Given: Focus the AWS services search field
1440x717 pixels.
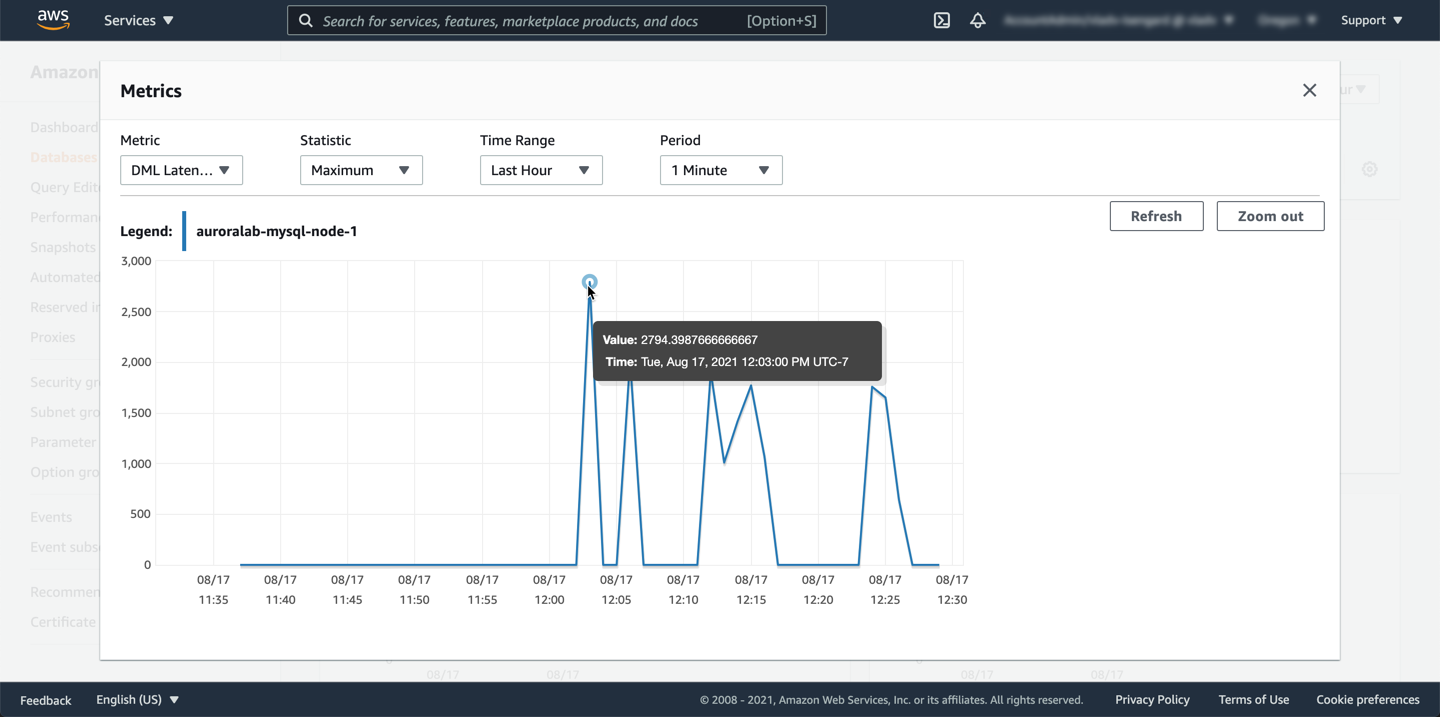Looking at the screenshot, I should 530,20.
